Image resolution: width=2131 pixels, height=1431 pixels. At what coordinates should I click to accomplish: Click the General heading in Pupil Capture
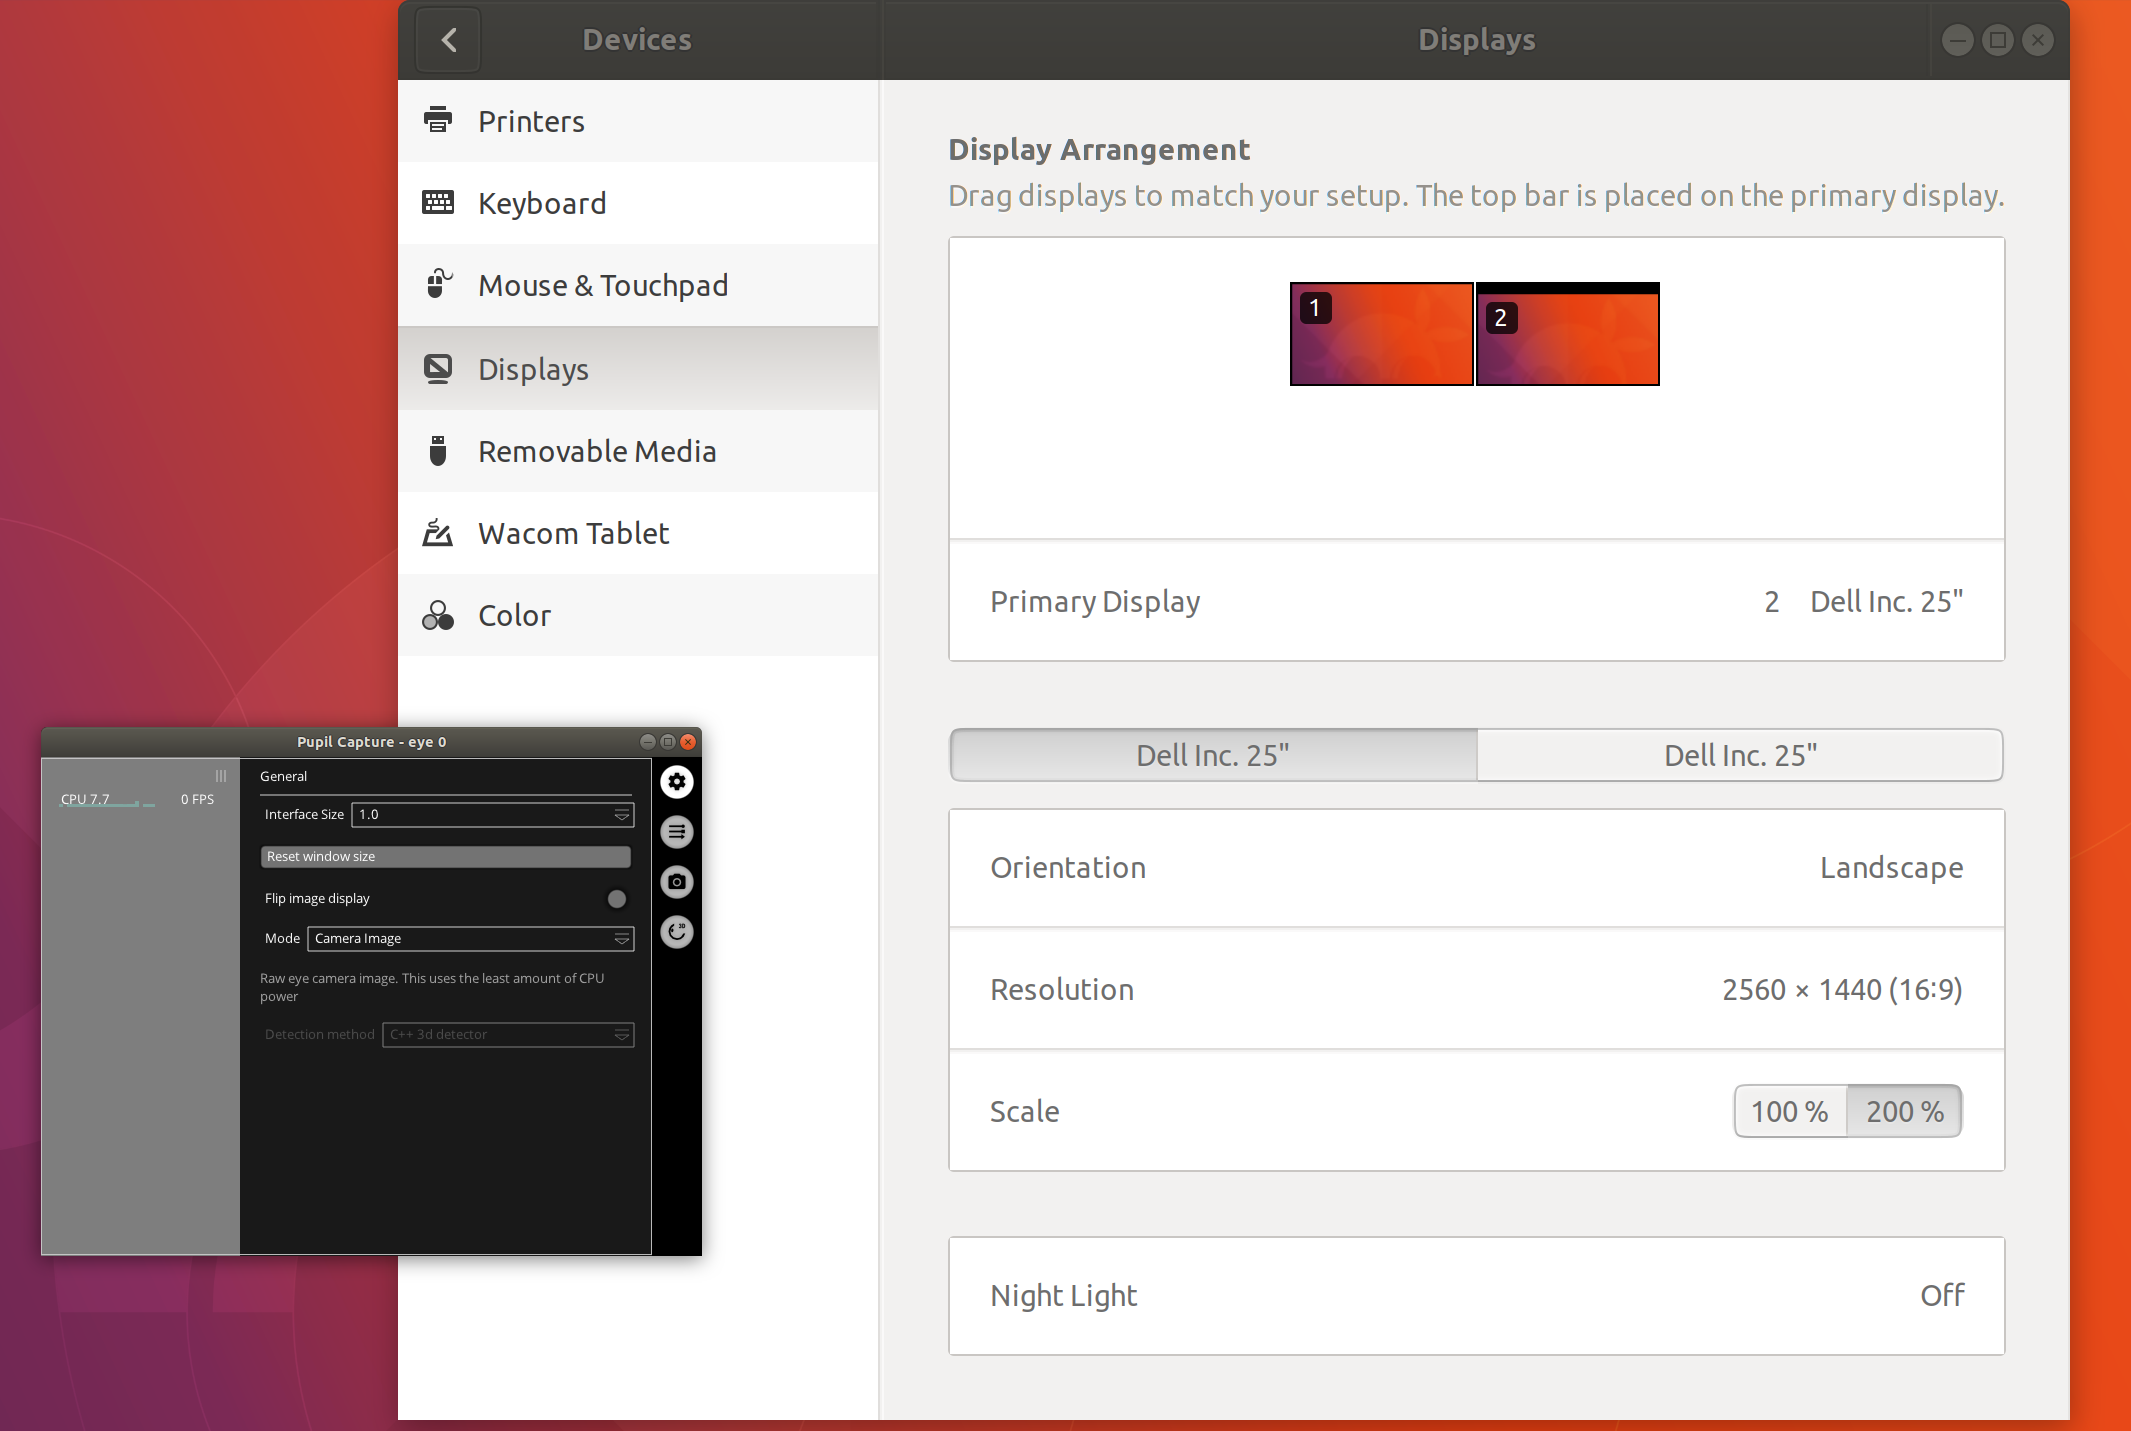pos(283,776)
